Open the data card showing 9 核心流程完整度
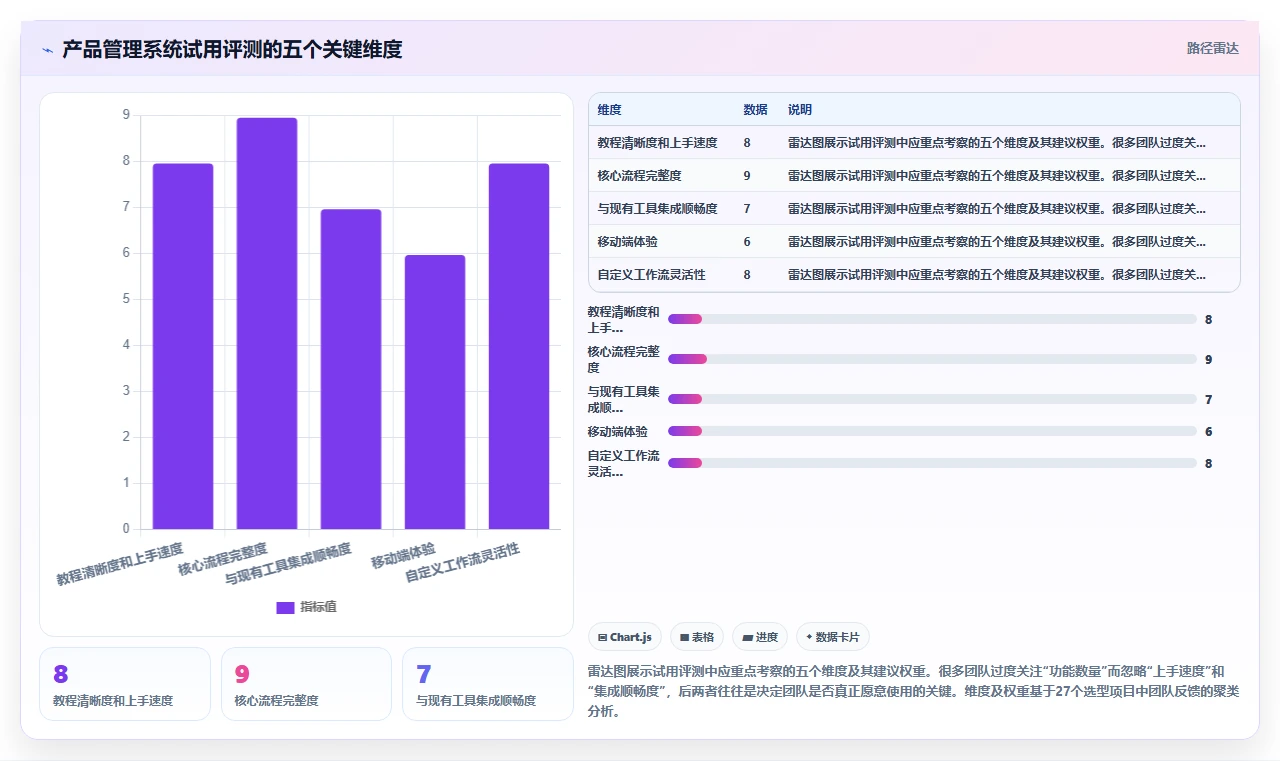1280x761 pixels. [306, 684]
